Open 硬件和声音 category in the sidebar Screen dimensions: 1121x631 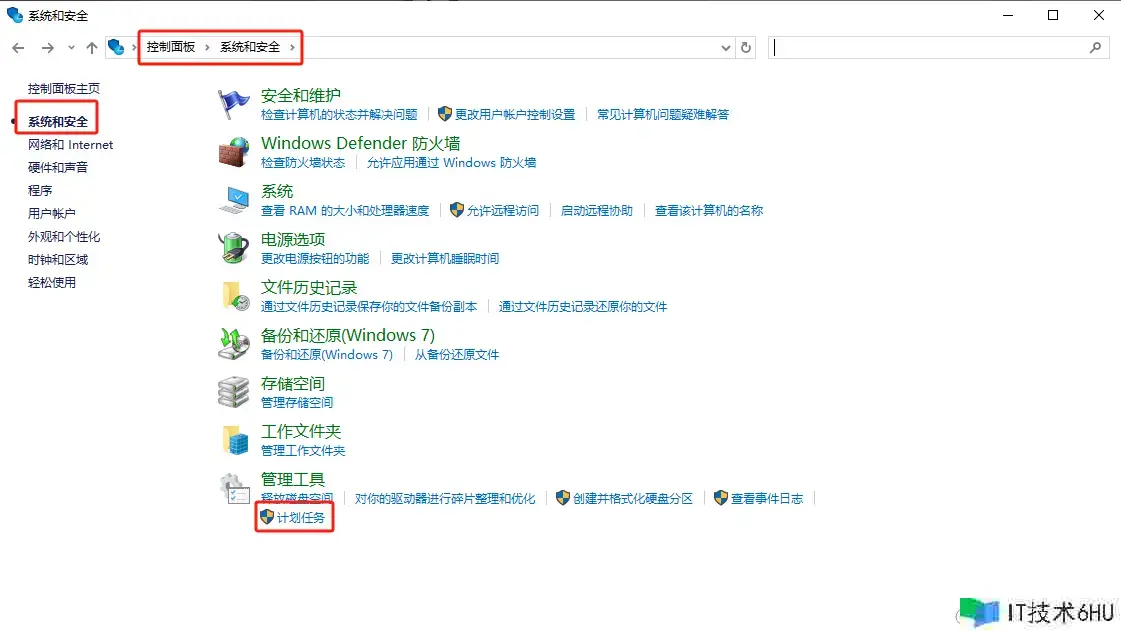coord(58,167)
